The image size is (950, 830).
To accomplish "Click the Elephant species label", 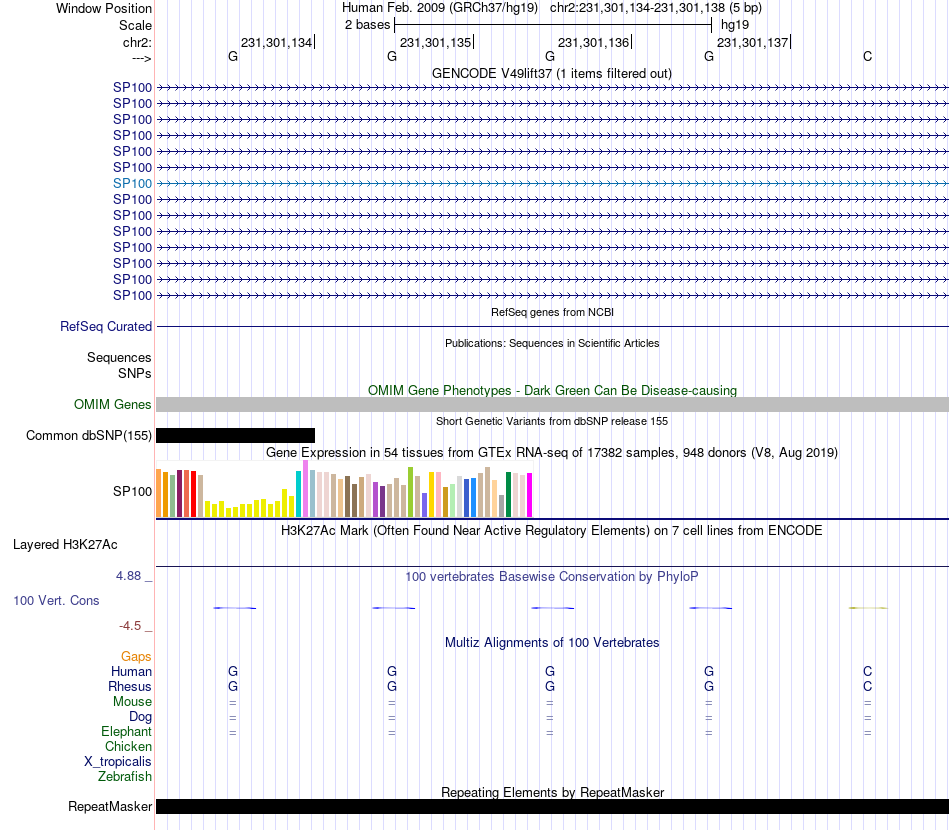I will pos(126,732).
